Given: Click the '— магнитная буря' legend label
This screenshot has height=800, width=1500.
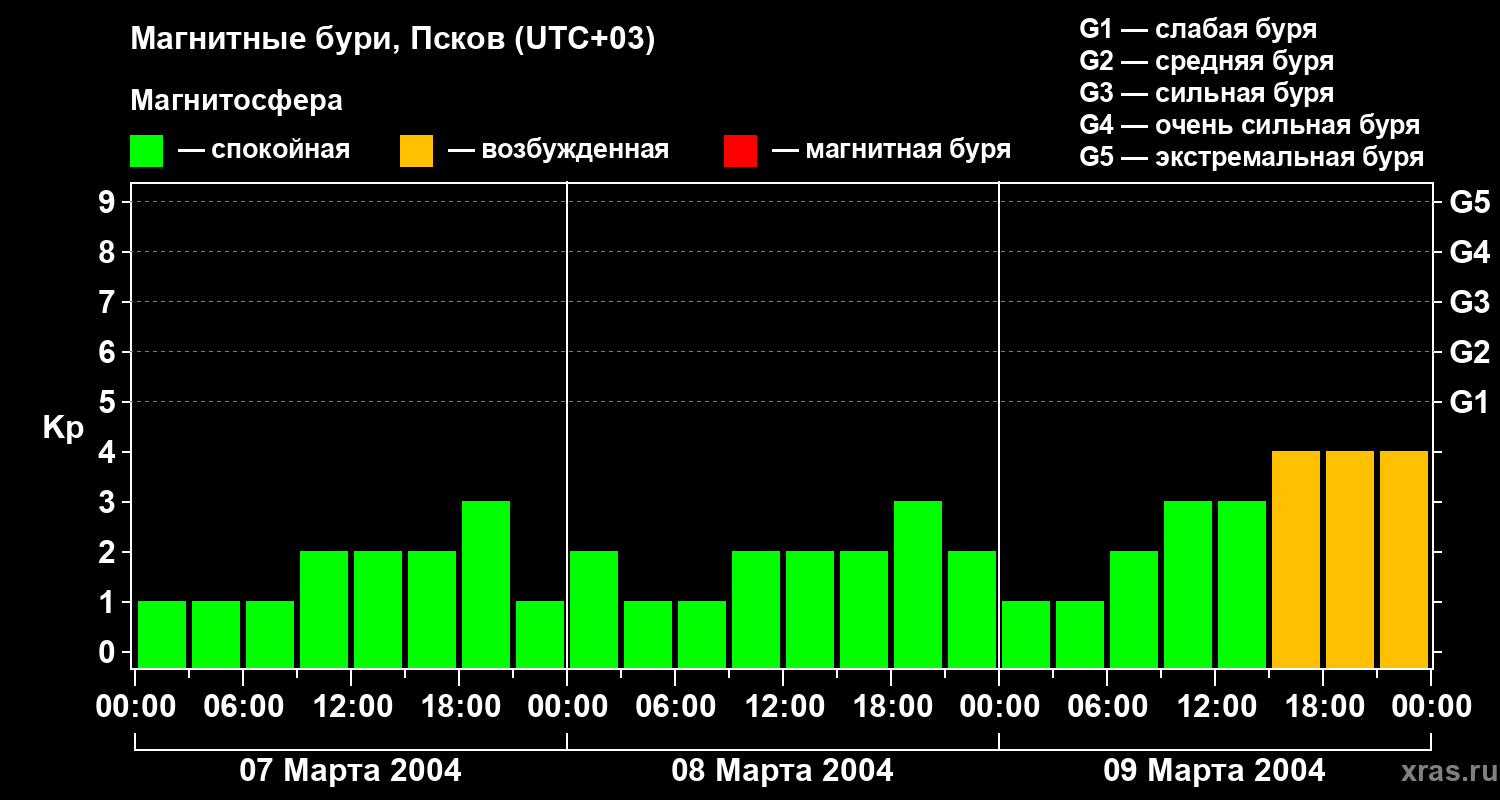Looking at the screenshot, I should [x=892, y=150].
